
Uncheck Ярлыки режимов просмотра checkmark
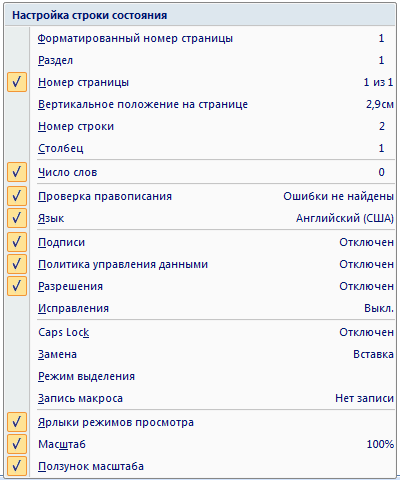click(17, 422)
